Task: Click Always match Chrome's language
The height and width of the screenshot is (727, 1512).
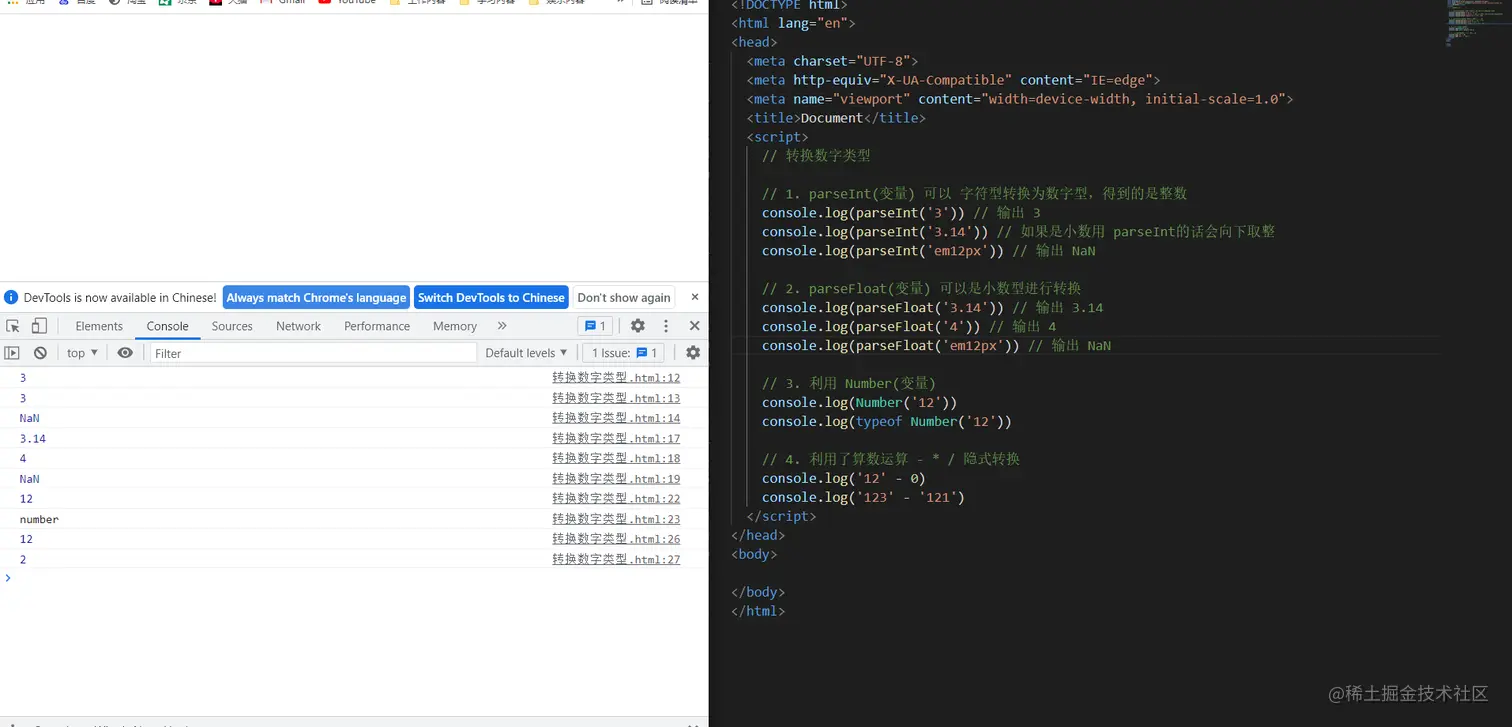Action: 316,297
